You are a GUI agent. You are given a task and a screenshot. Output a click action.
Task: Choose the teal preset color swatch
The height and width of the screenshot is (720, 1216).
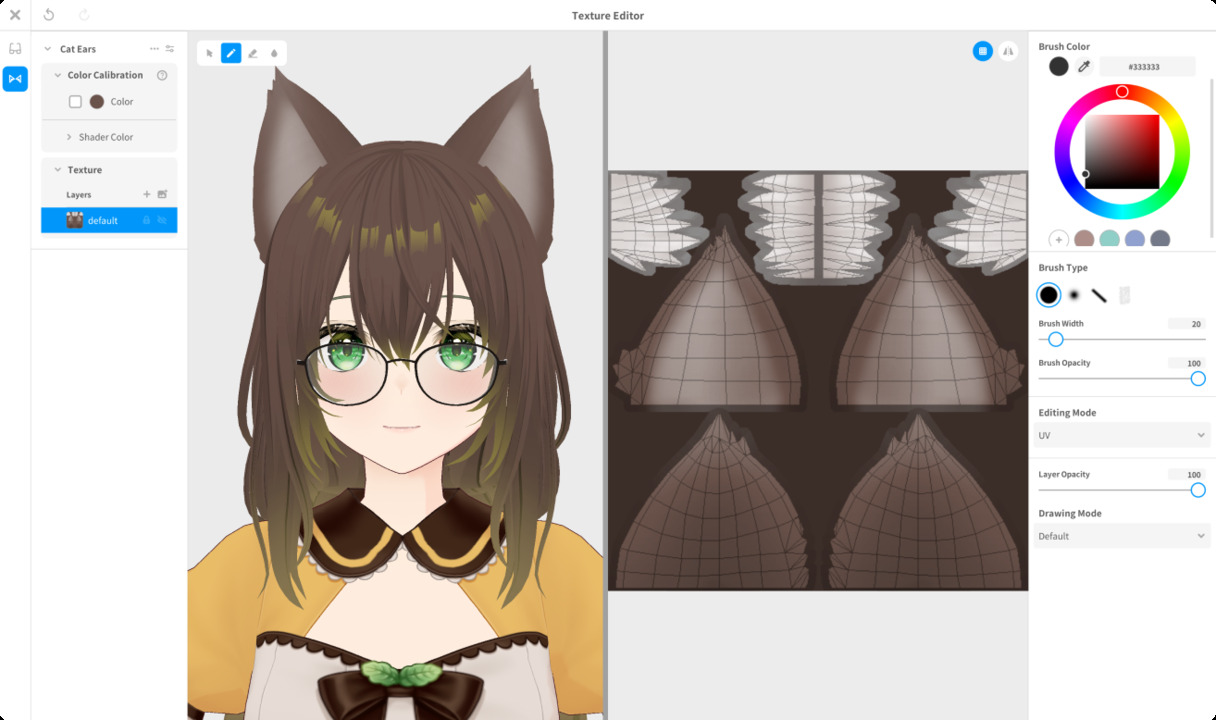[1109, 239]
